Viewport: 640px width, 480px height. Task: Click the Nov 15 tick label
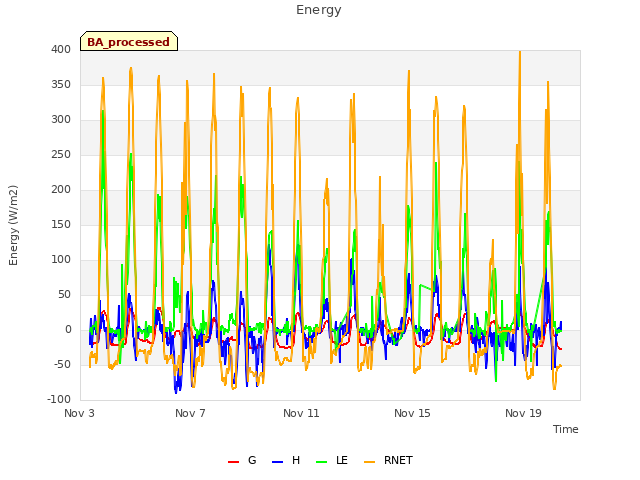click(x=412, y=413)
